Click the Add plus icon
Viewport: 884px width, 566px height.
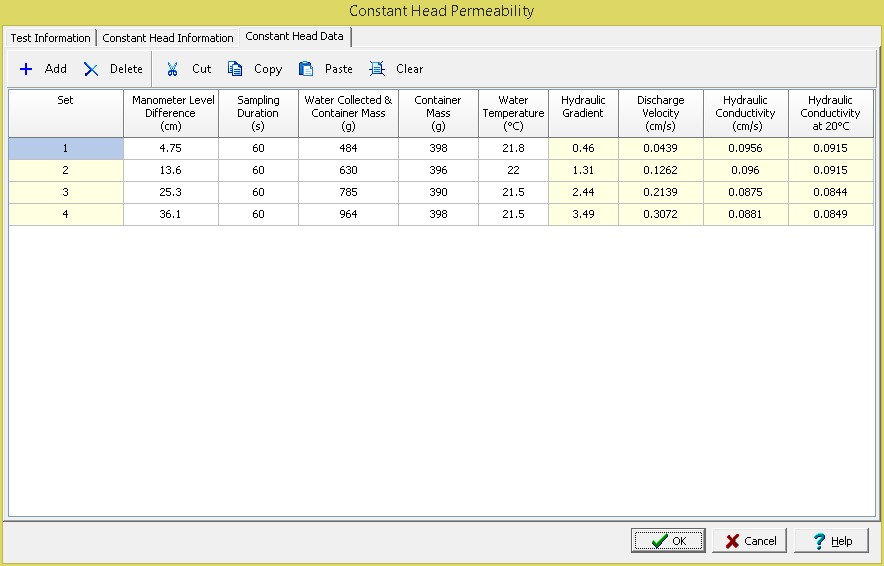point(26,69)
